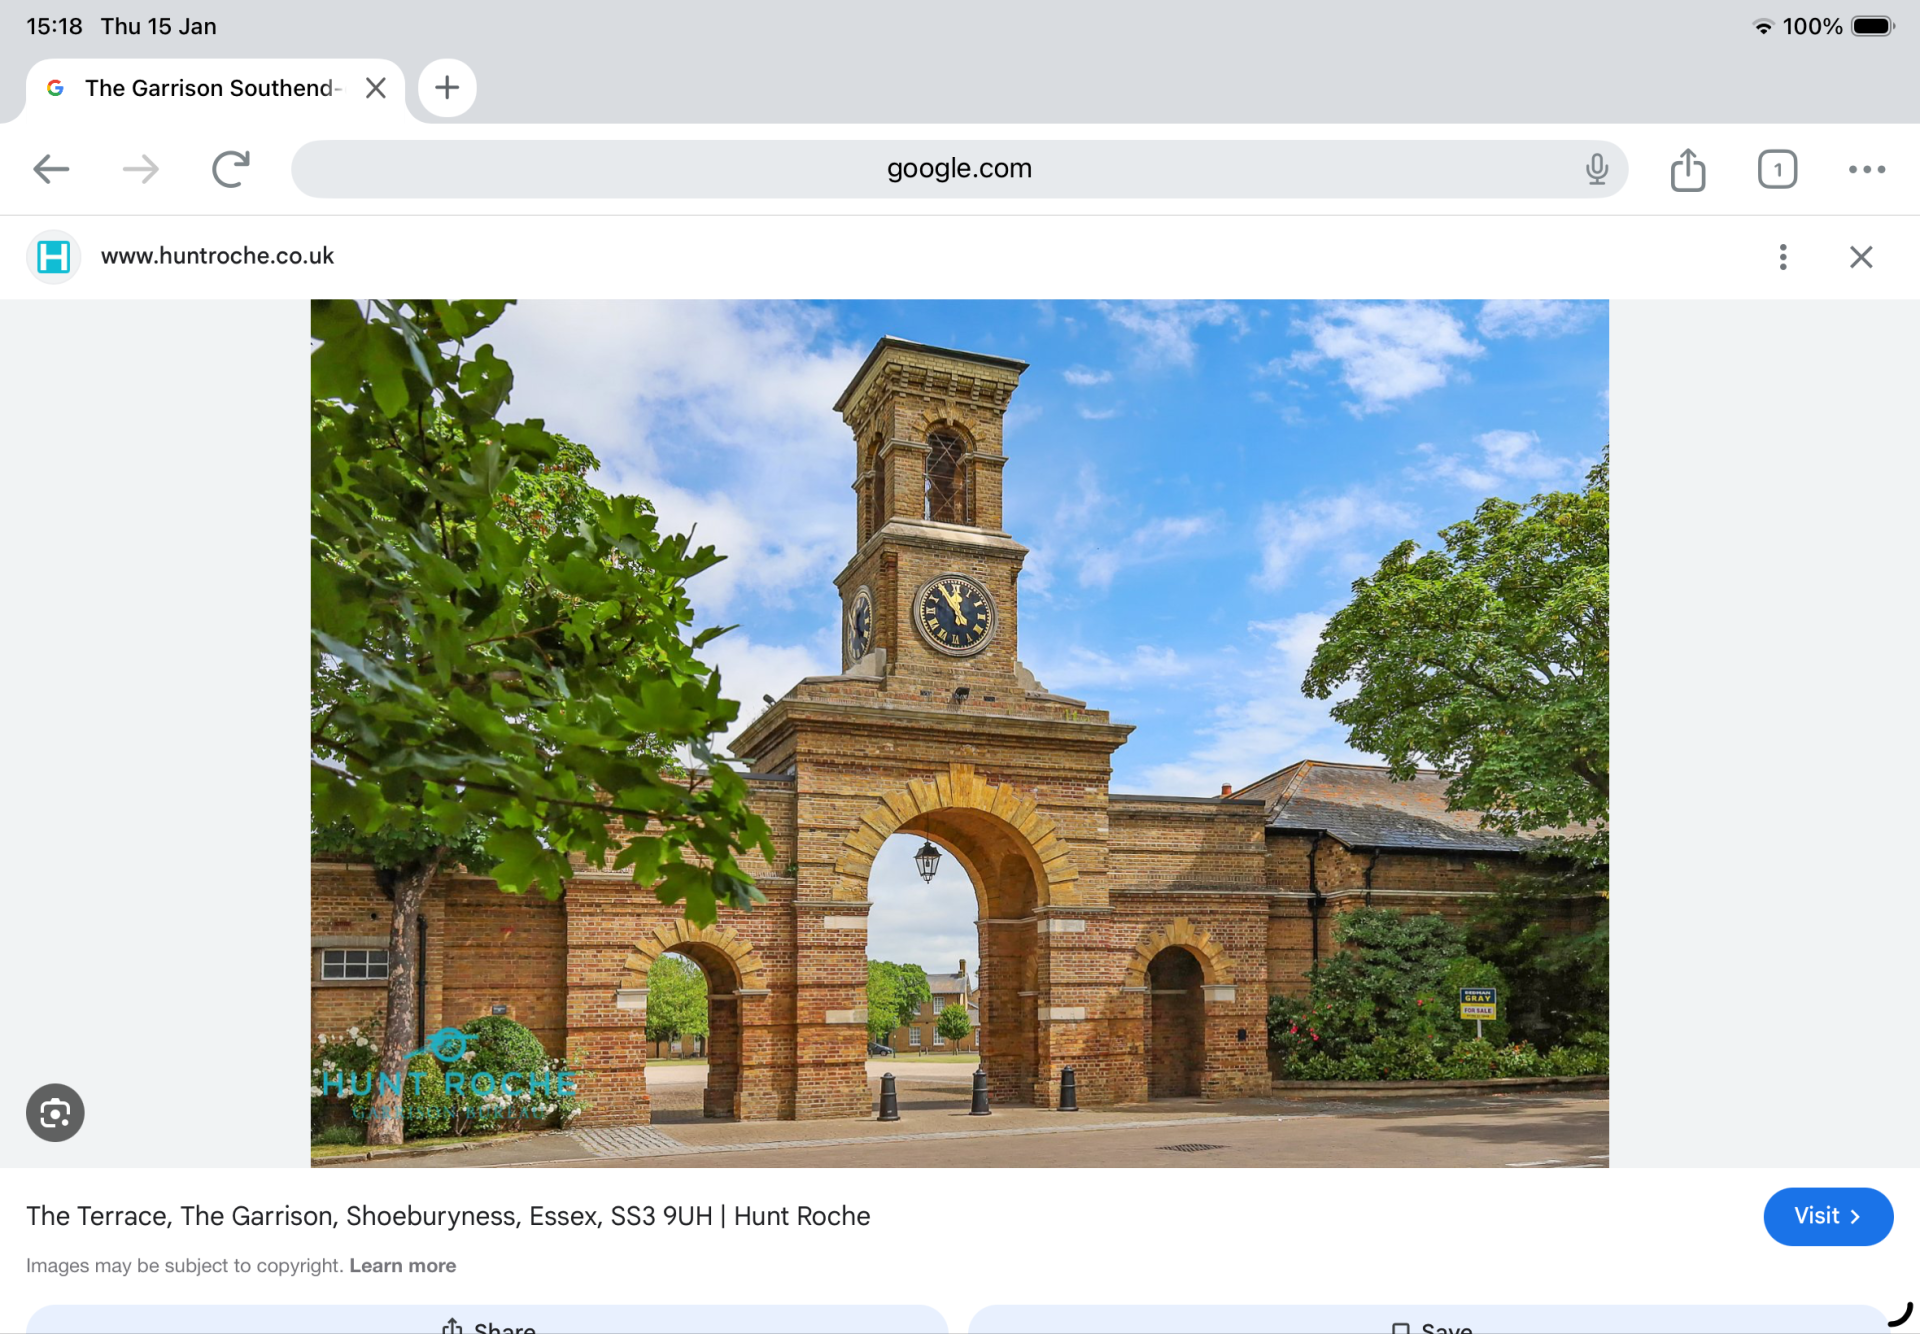Screen dimensions: 1920x1334
Task: Close the image preview panel
Action: [x=1860, y=257]
